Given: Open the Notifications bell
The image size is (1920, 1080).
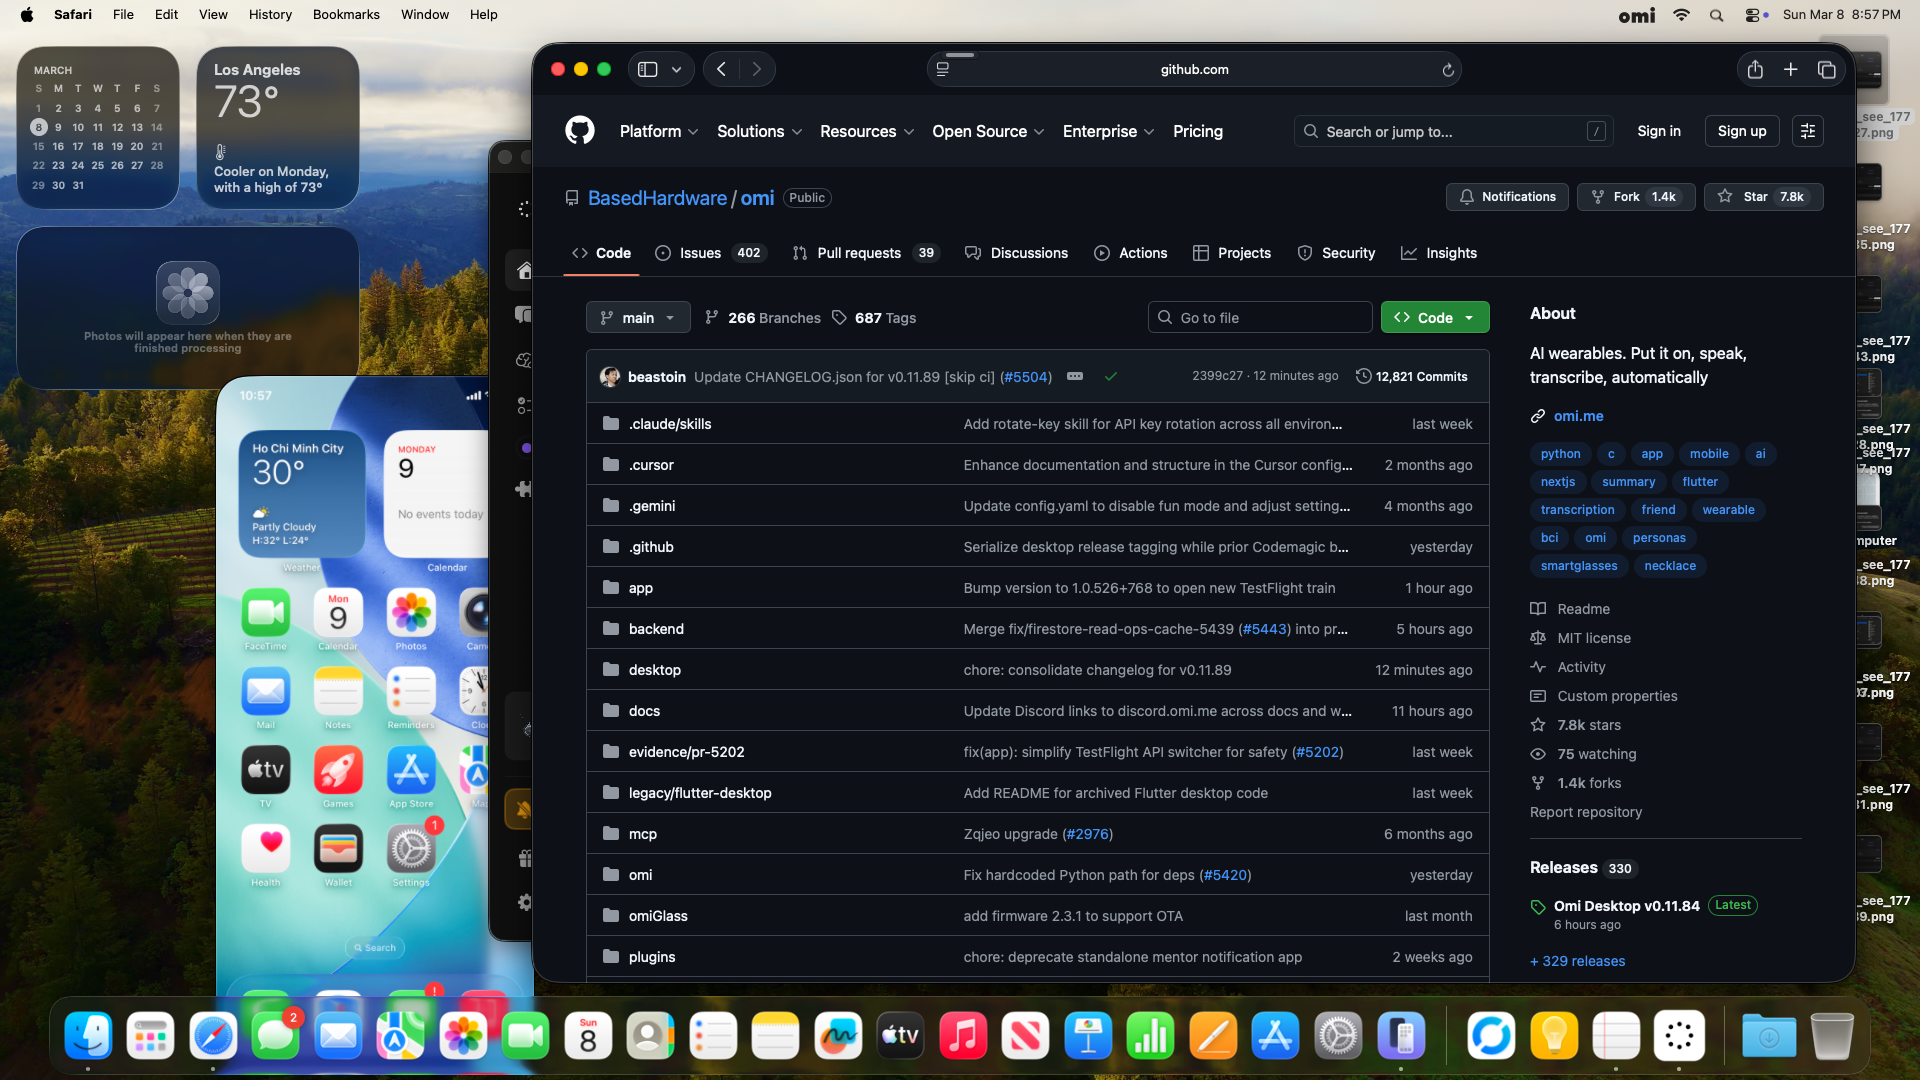Looking at the screenshot, I should point(1465,197).
